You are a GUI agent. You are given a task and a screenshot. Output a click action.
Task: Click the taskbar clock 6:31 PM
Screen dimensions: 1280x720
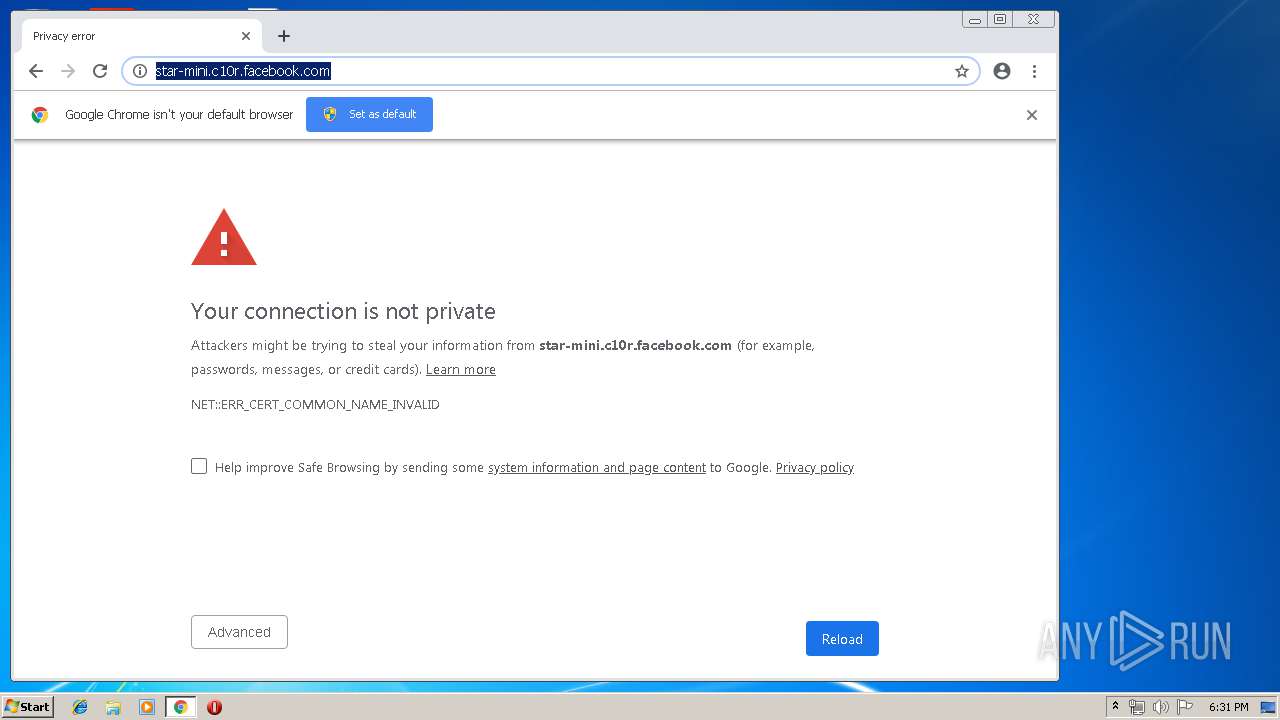[x=1228, y=707]
